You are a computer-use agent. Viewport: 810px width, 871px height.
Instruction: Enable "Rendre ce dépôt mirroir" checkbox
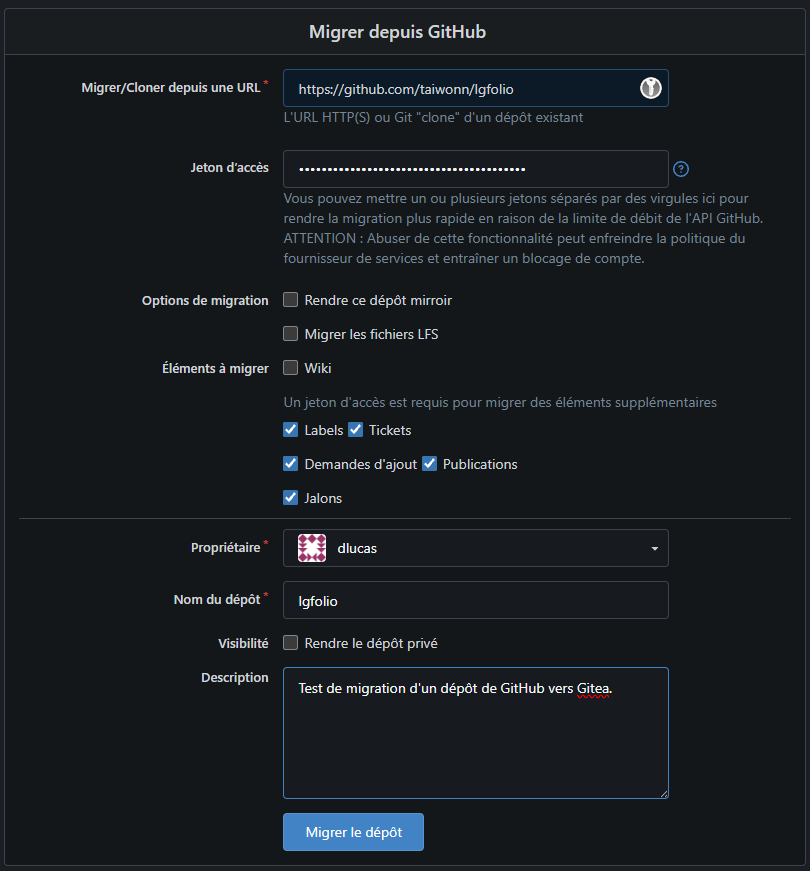(x=291, y=300)
